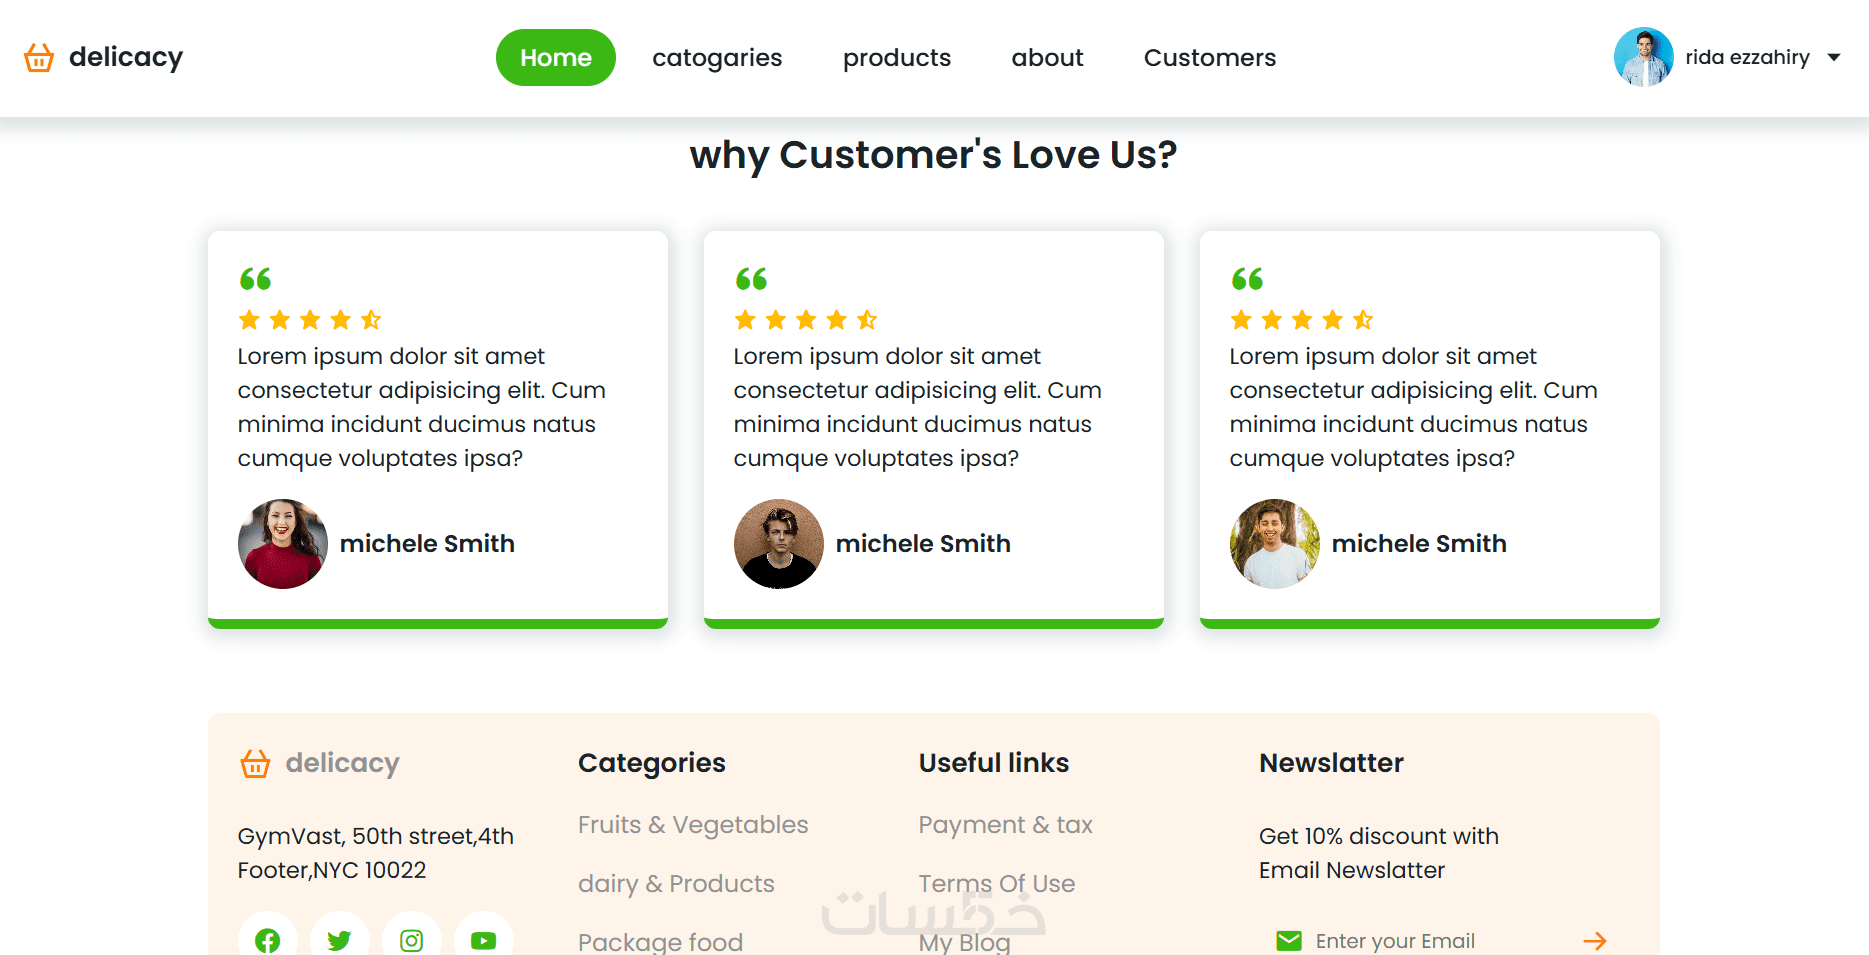Open rida ezzahiry profile avatar

(1643, 57)
